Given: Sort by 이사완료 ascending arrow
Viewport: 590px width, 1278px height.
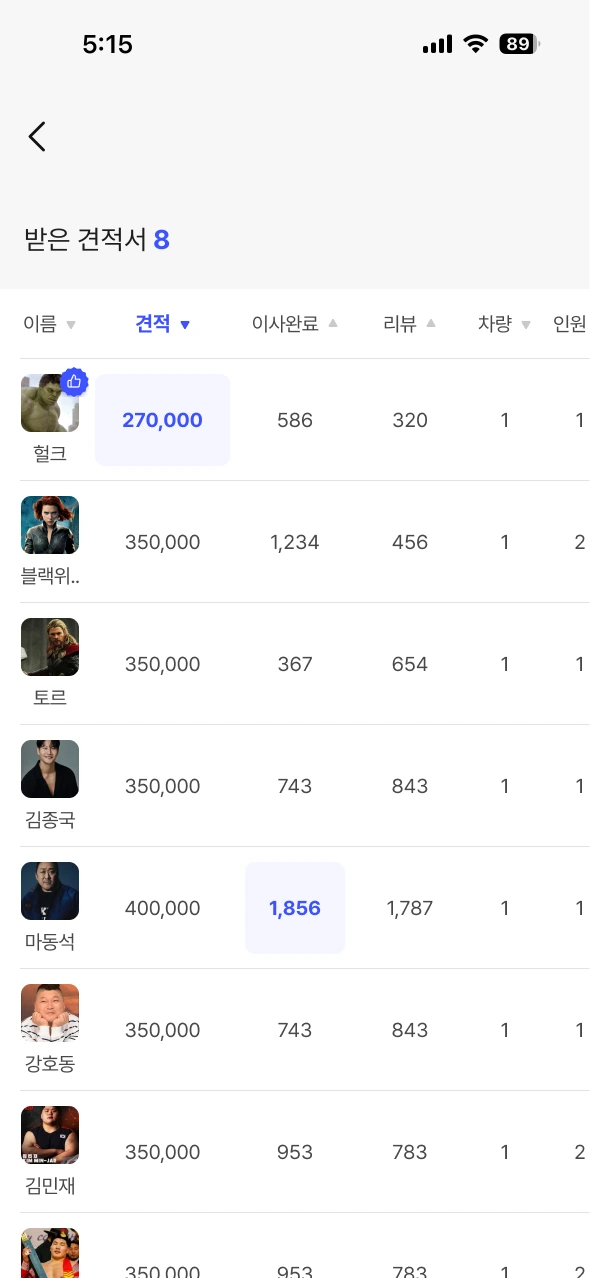Looking at the screenshot, I should [333, 323].
